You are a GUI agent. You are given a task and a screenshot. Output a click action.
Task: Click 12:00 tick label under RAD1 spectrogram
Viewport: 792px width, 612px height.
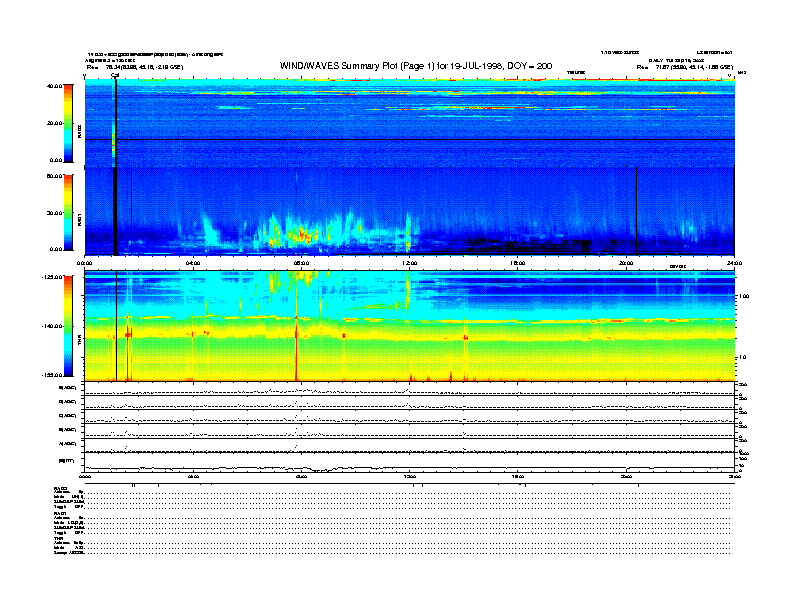pos(409,263)
